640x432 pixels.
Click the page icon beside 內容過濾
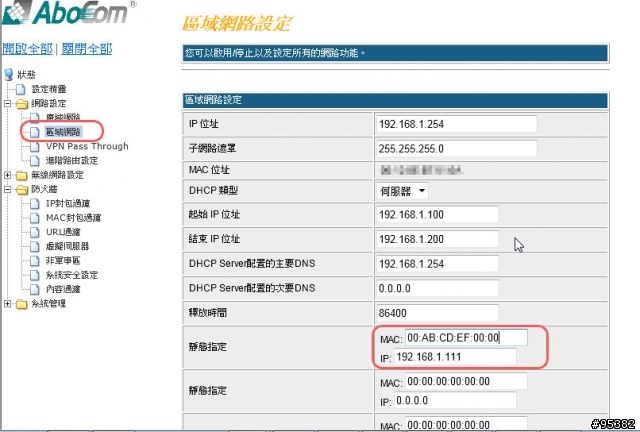[35, 289]
